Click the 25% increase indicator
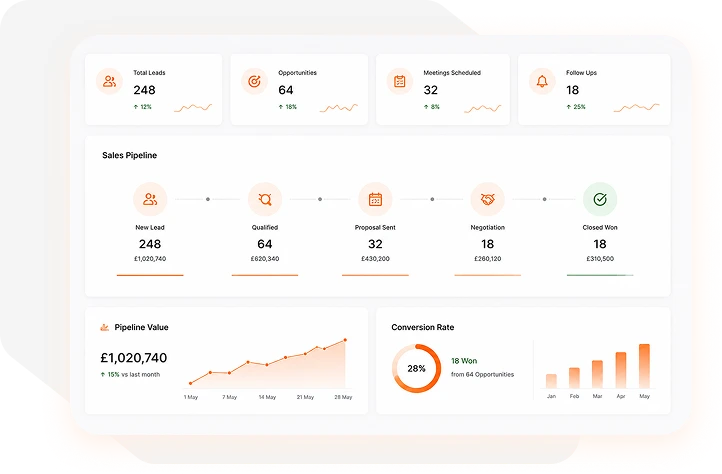The image size is (722, 474). click(x=576, y=107)
